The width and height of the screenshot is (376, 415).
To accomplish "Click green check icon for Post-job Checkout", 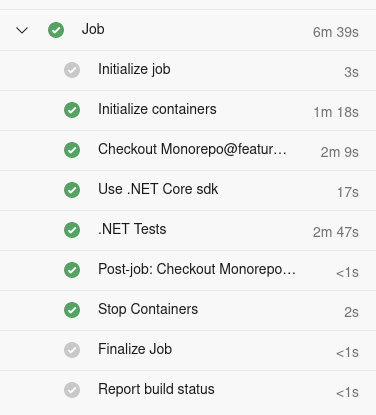I will pos(72,270).
